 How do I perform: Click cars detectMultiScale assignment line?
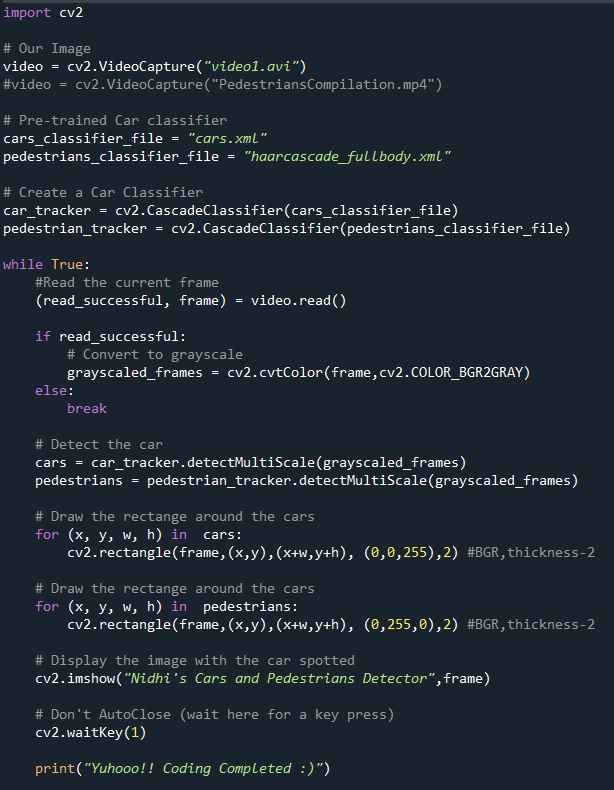[x=251, y=463]
